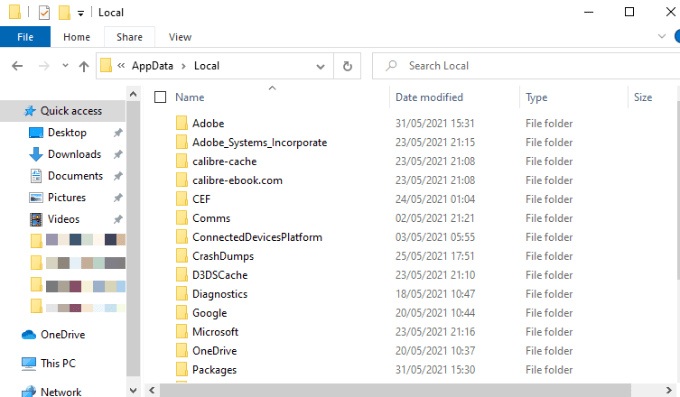Click the pin icon beside Downloads
Screen dimensions: 680x397
coord(118,154)
